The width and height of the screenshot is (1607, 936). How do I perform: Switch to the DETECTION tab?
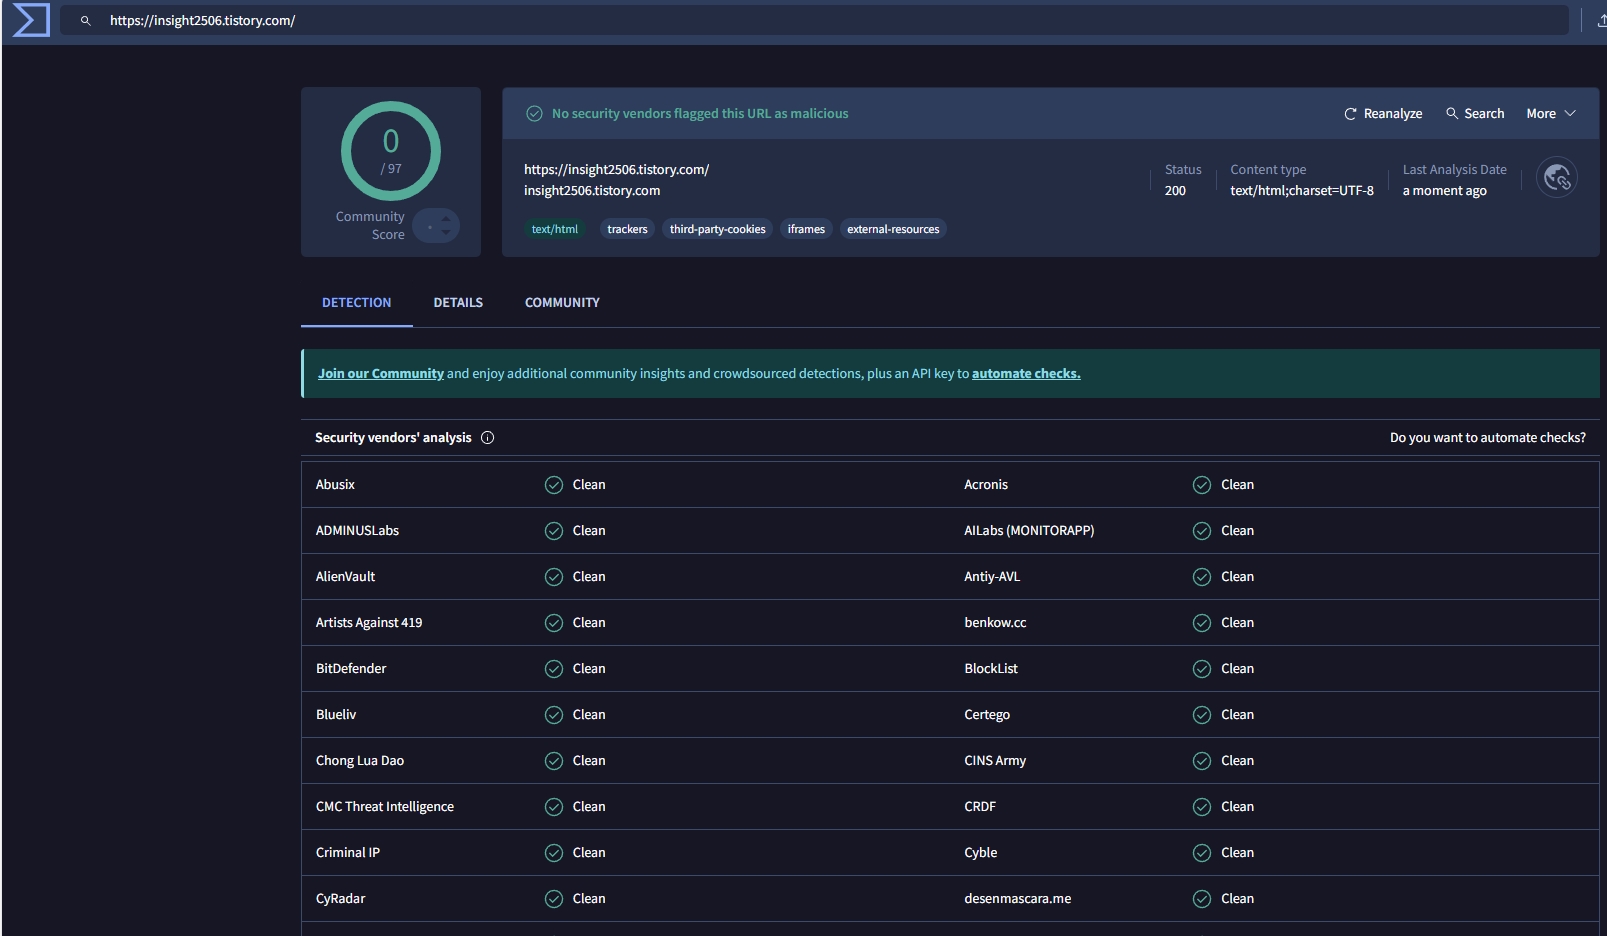tap(357, 302)
